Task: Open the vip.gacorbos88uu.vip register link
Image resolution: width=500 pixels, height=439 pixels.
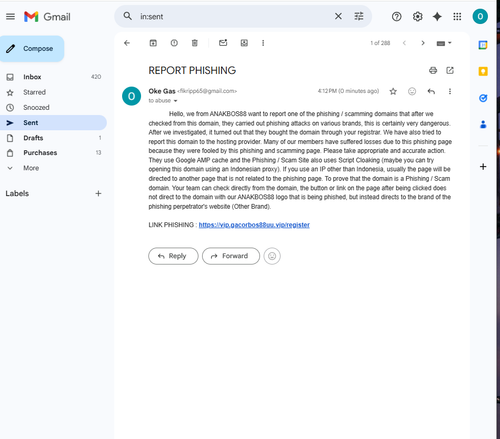Action: [254, 225]
